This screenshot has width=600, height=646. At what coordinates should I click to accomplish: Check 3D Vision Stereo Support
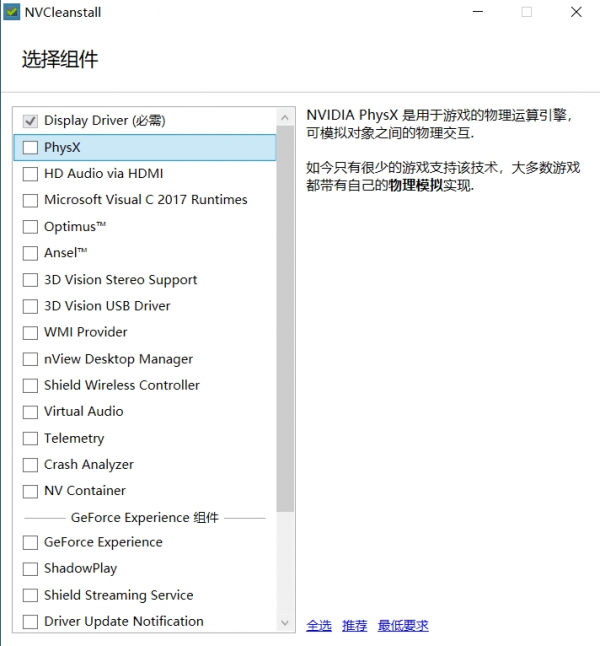coord(30,280)
